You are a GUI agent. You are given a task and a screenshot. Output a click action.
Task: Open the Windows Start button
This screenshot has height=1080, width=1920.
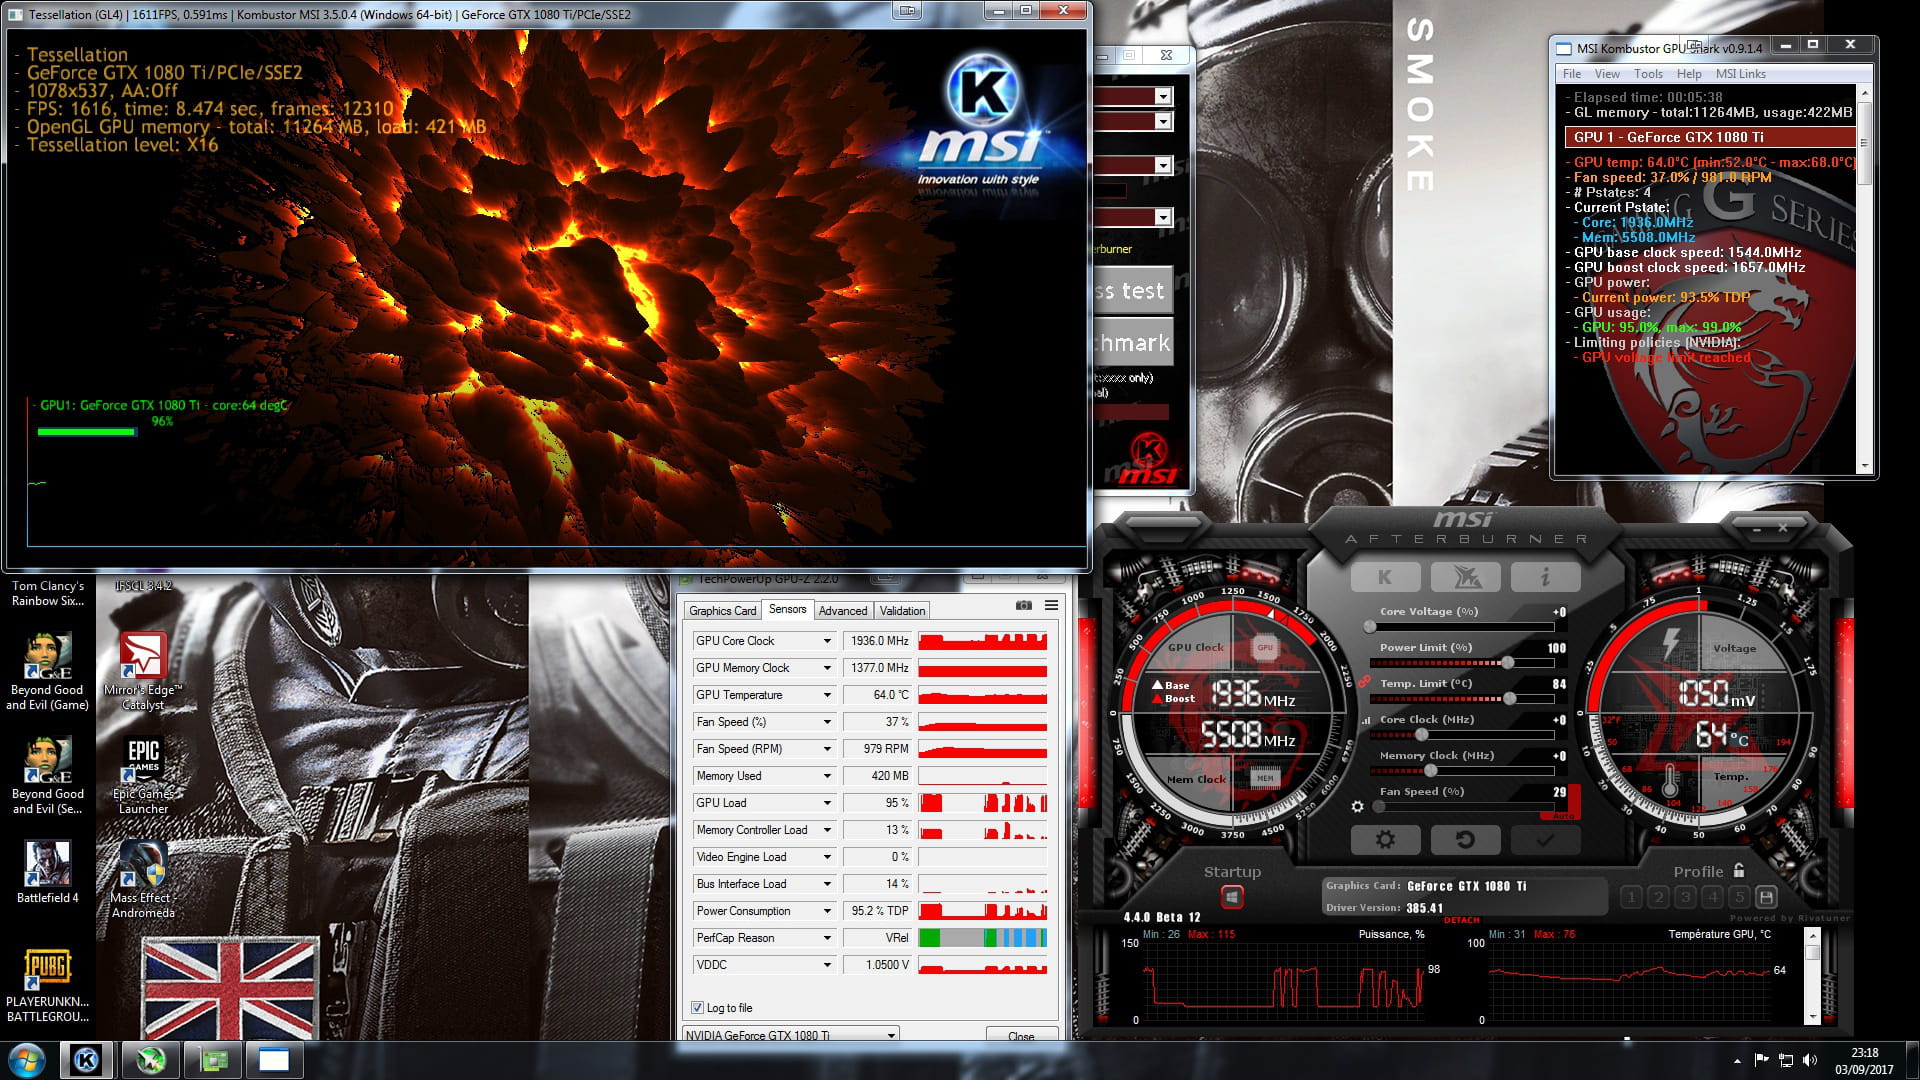27,1060
